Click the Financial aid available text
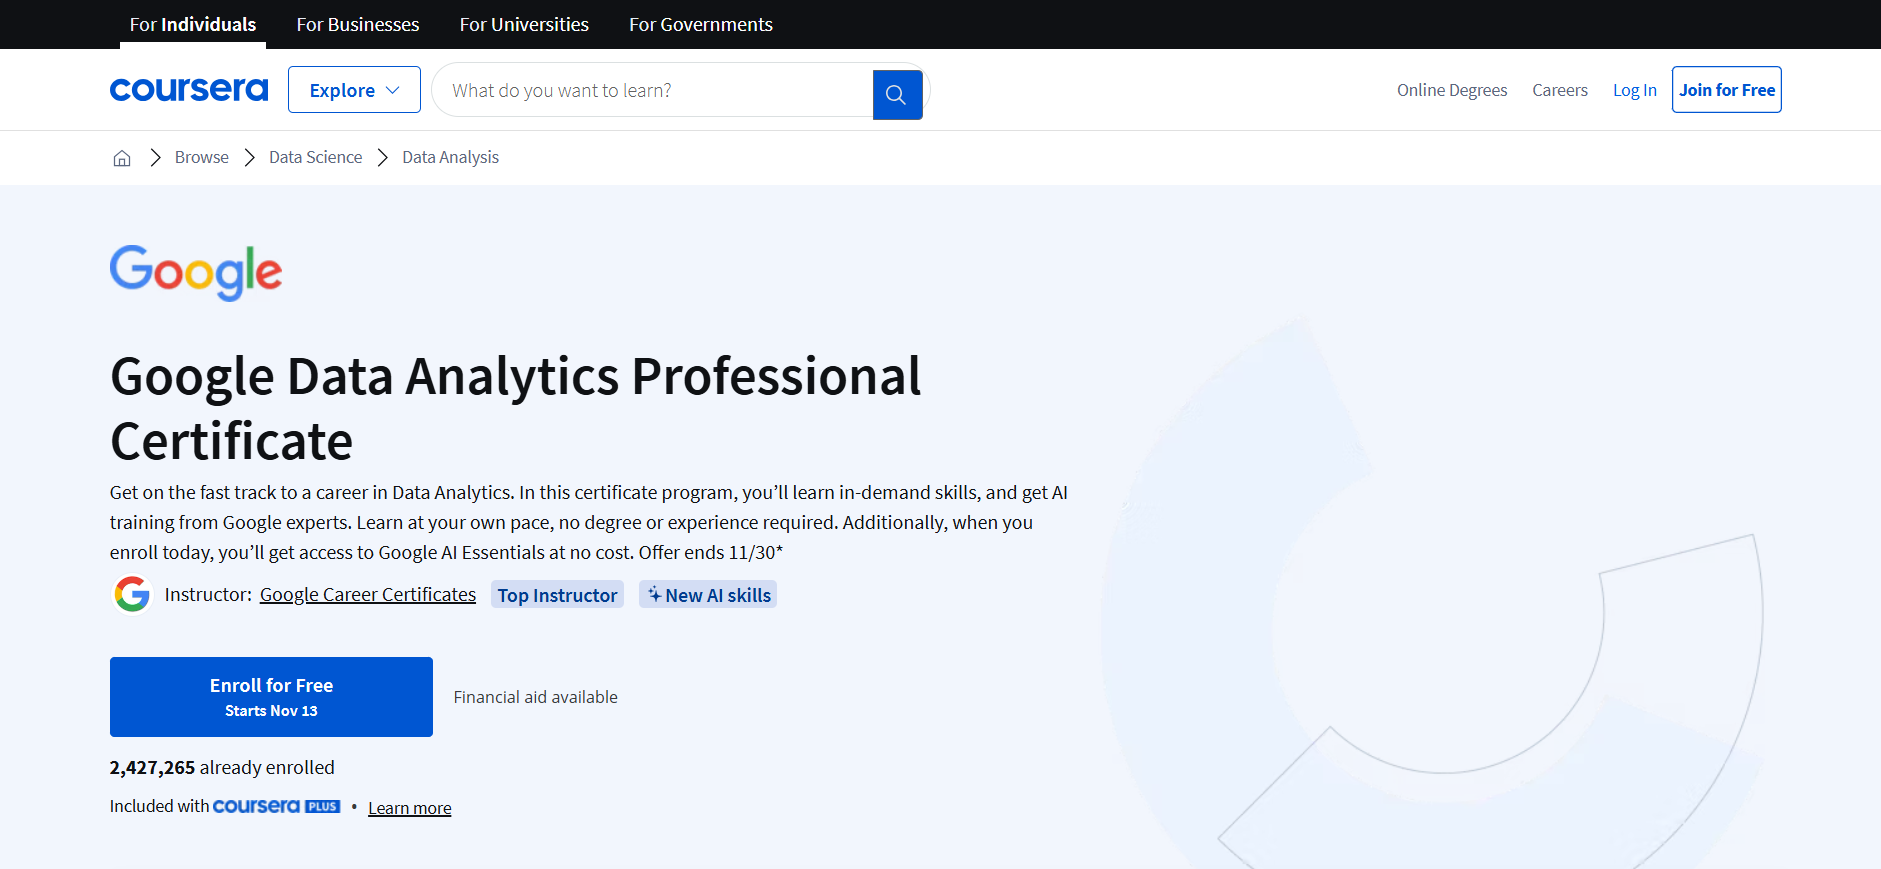This screenshot has height=869, width=1881. [x=536, y=697]
